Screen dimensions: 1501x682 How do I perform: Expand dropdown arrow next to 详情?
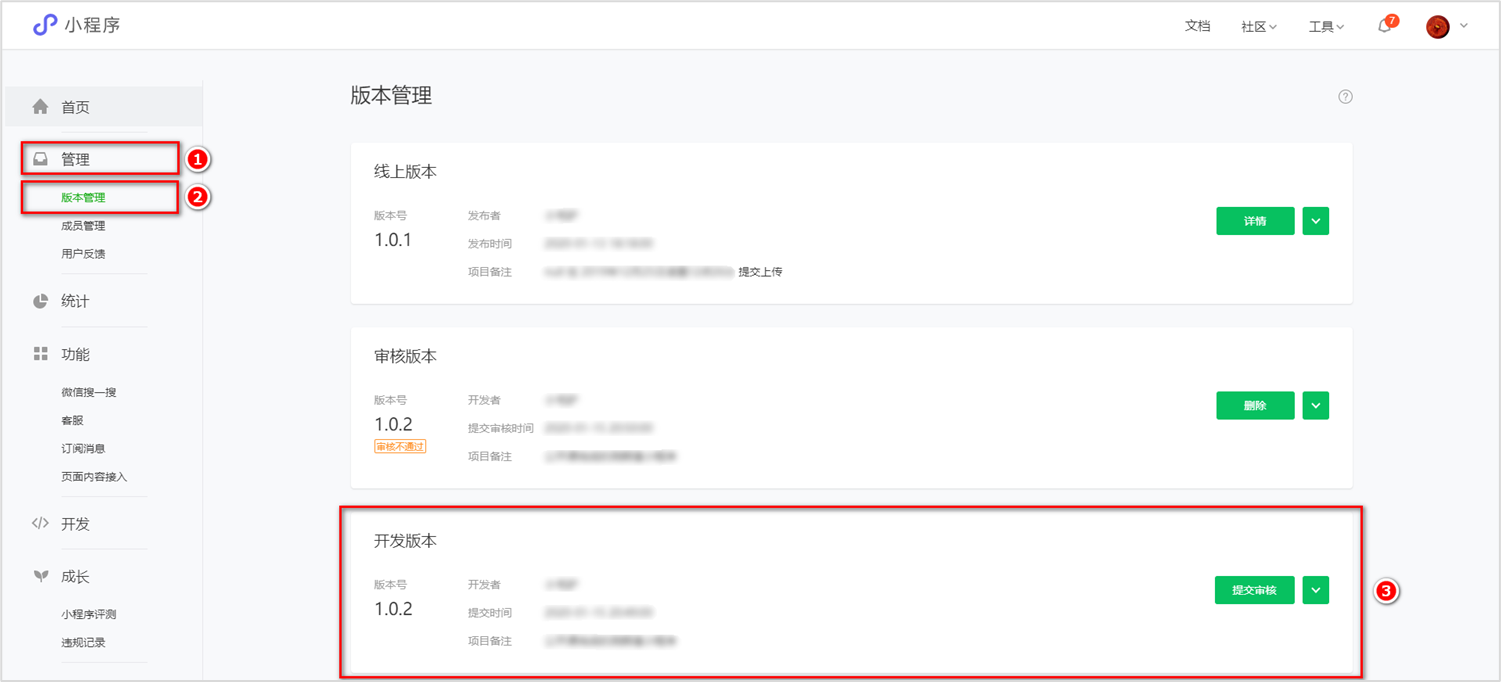click(1315, 221)
